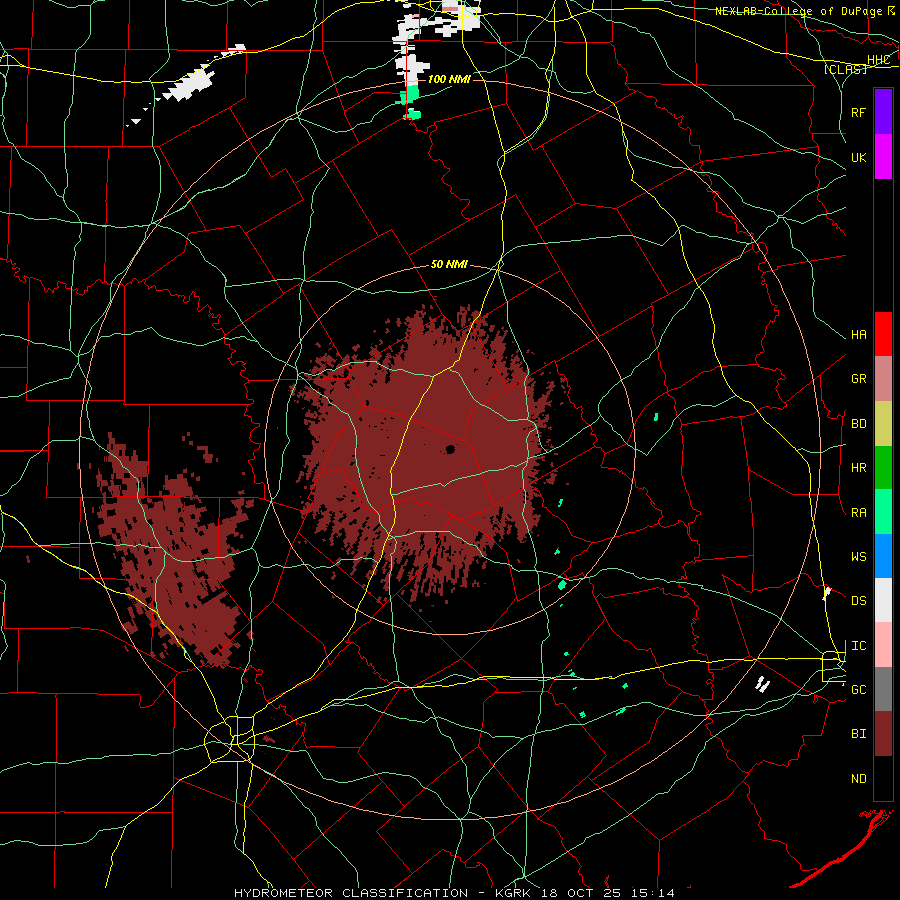Click the BI dark red legend swatch
The height and width of the screenshot is (900, 900).
coord(883,734)
